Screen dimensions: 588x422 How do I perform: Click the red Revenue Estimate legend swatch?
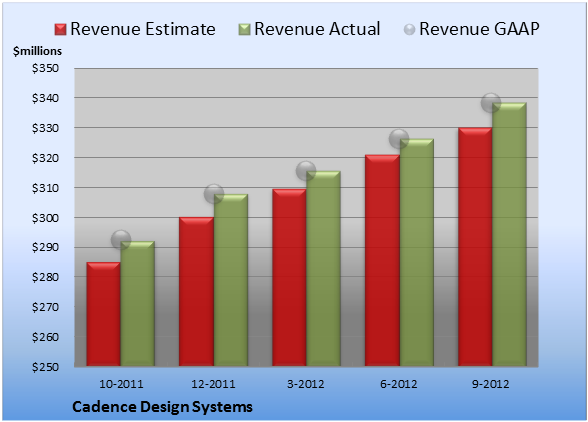[x=60, y=29]
